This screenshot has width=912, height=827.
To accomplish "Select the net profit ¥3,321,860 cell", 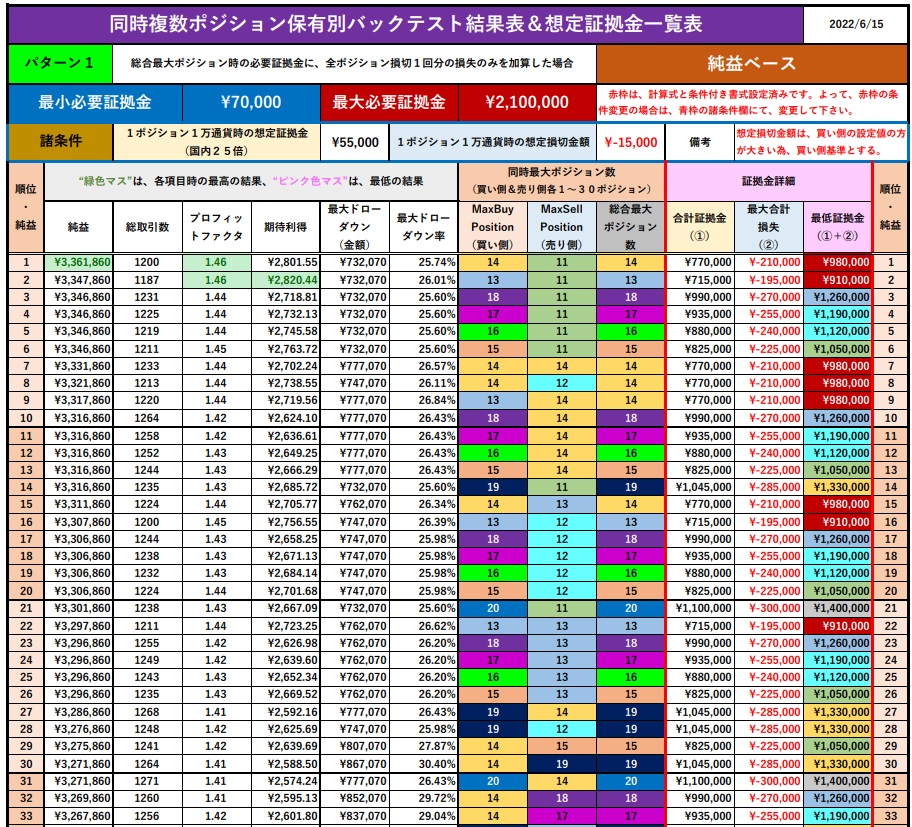I will pyautogui.click(x=79, y=383).
